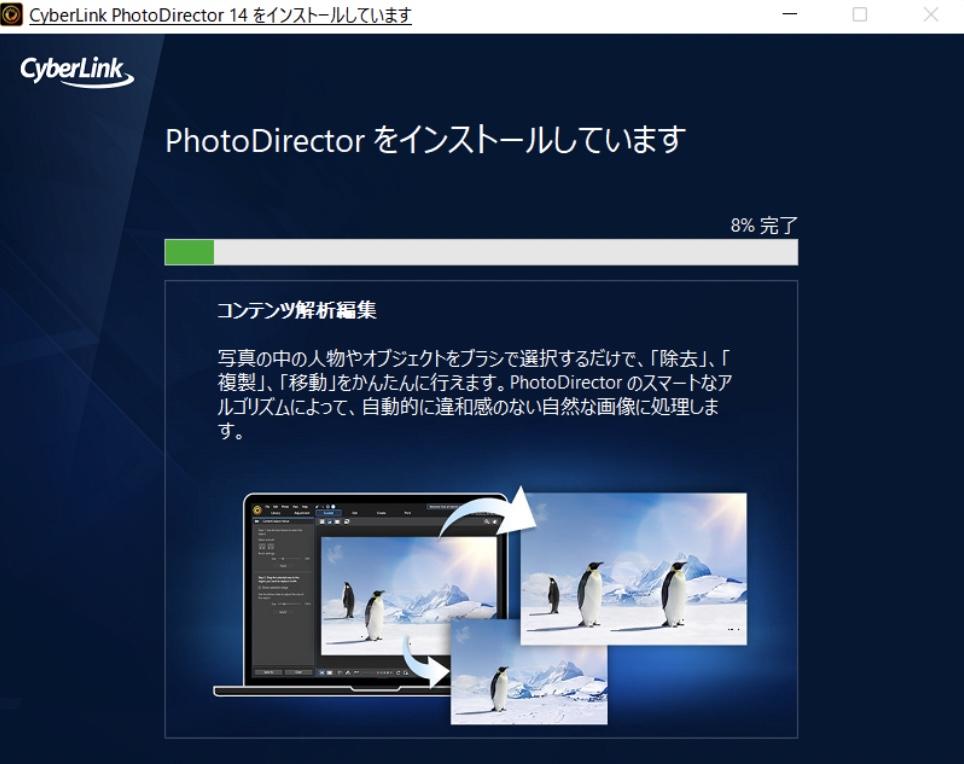Click the green installation progress bar
The height and width of the screenshot is (764, 964).
(481, 252)
